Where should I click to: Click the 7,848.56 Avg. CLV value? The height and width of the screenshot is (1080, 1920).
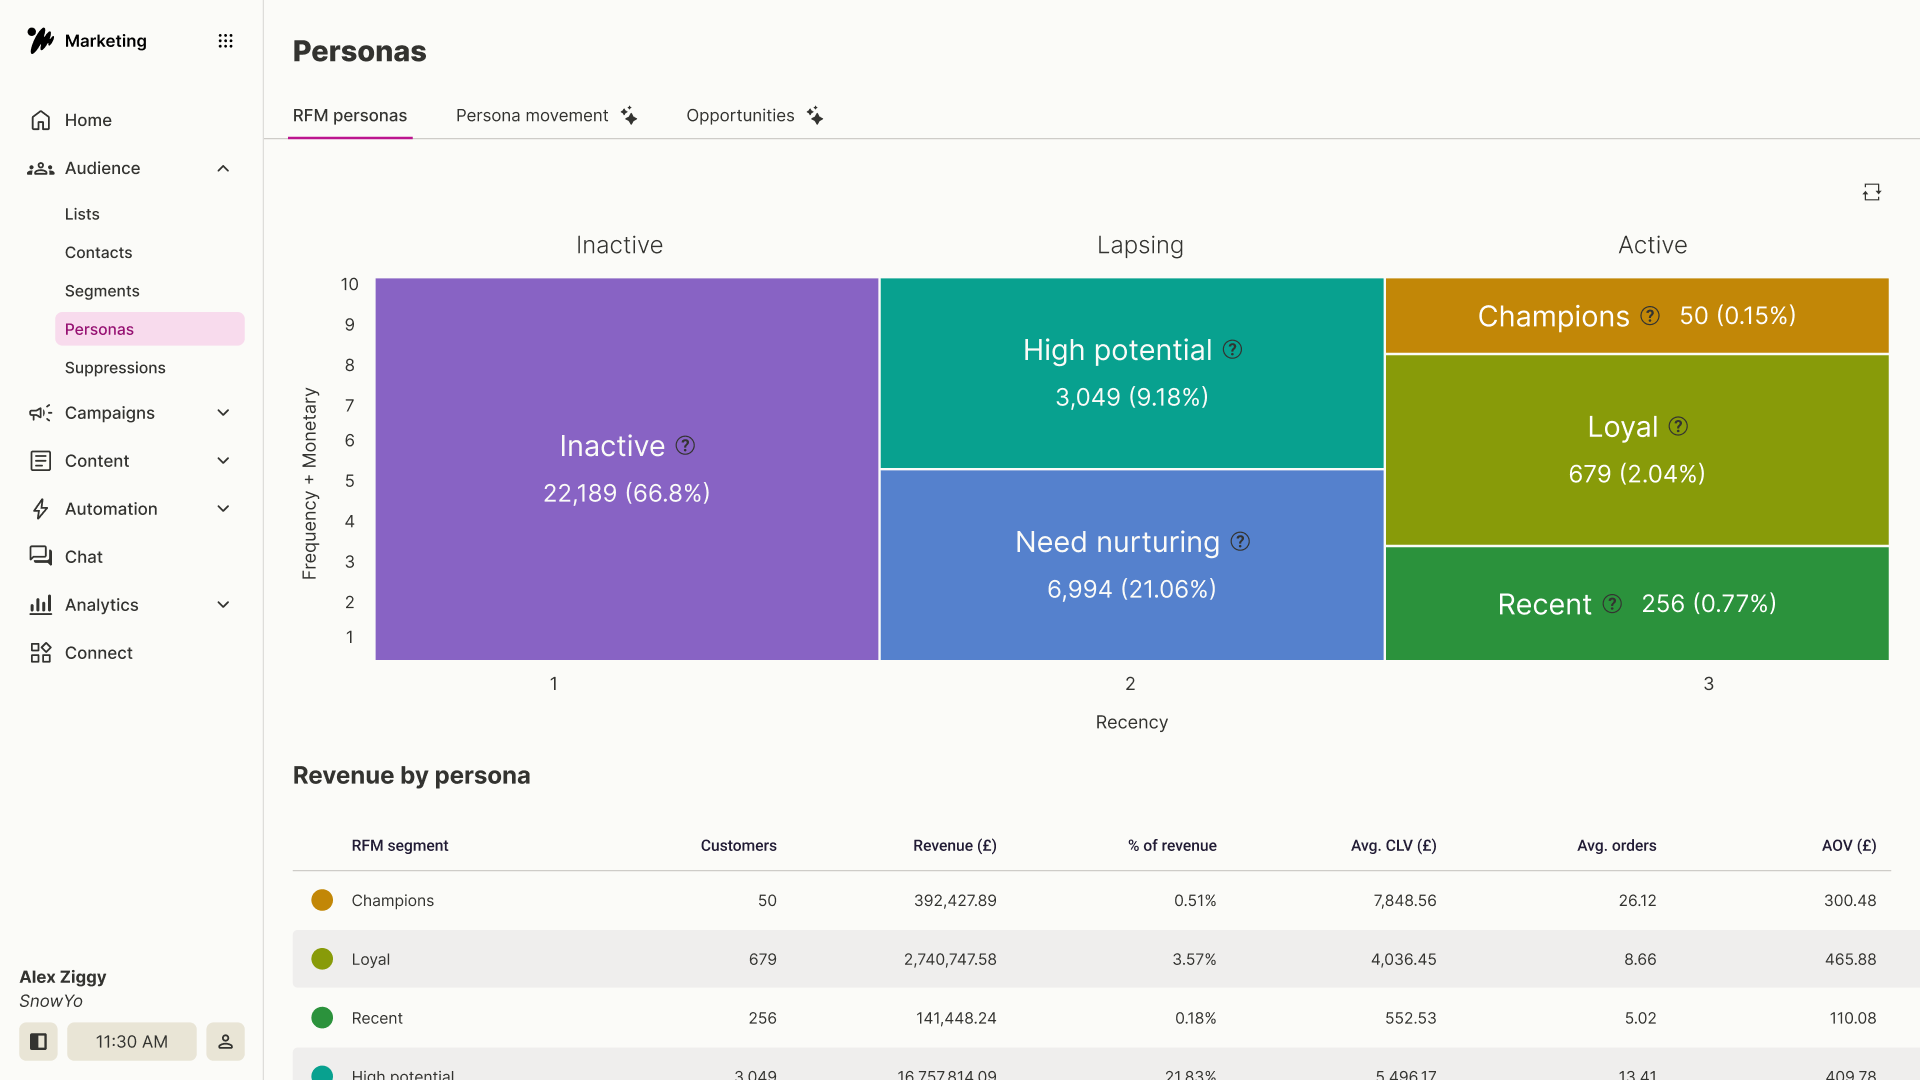1404,901
